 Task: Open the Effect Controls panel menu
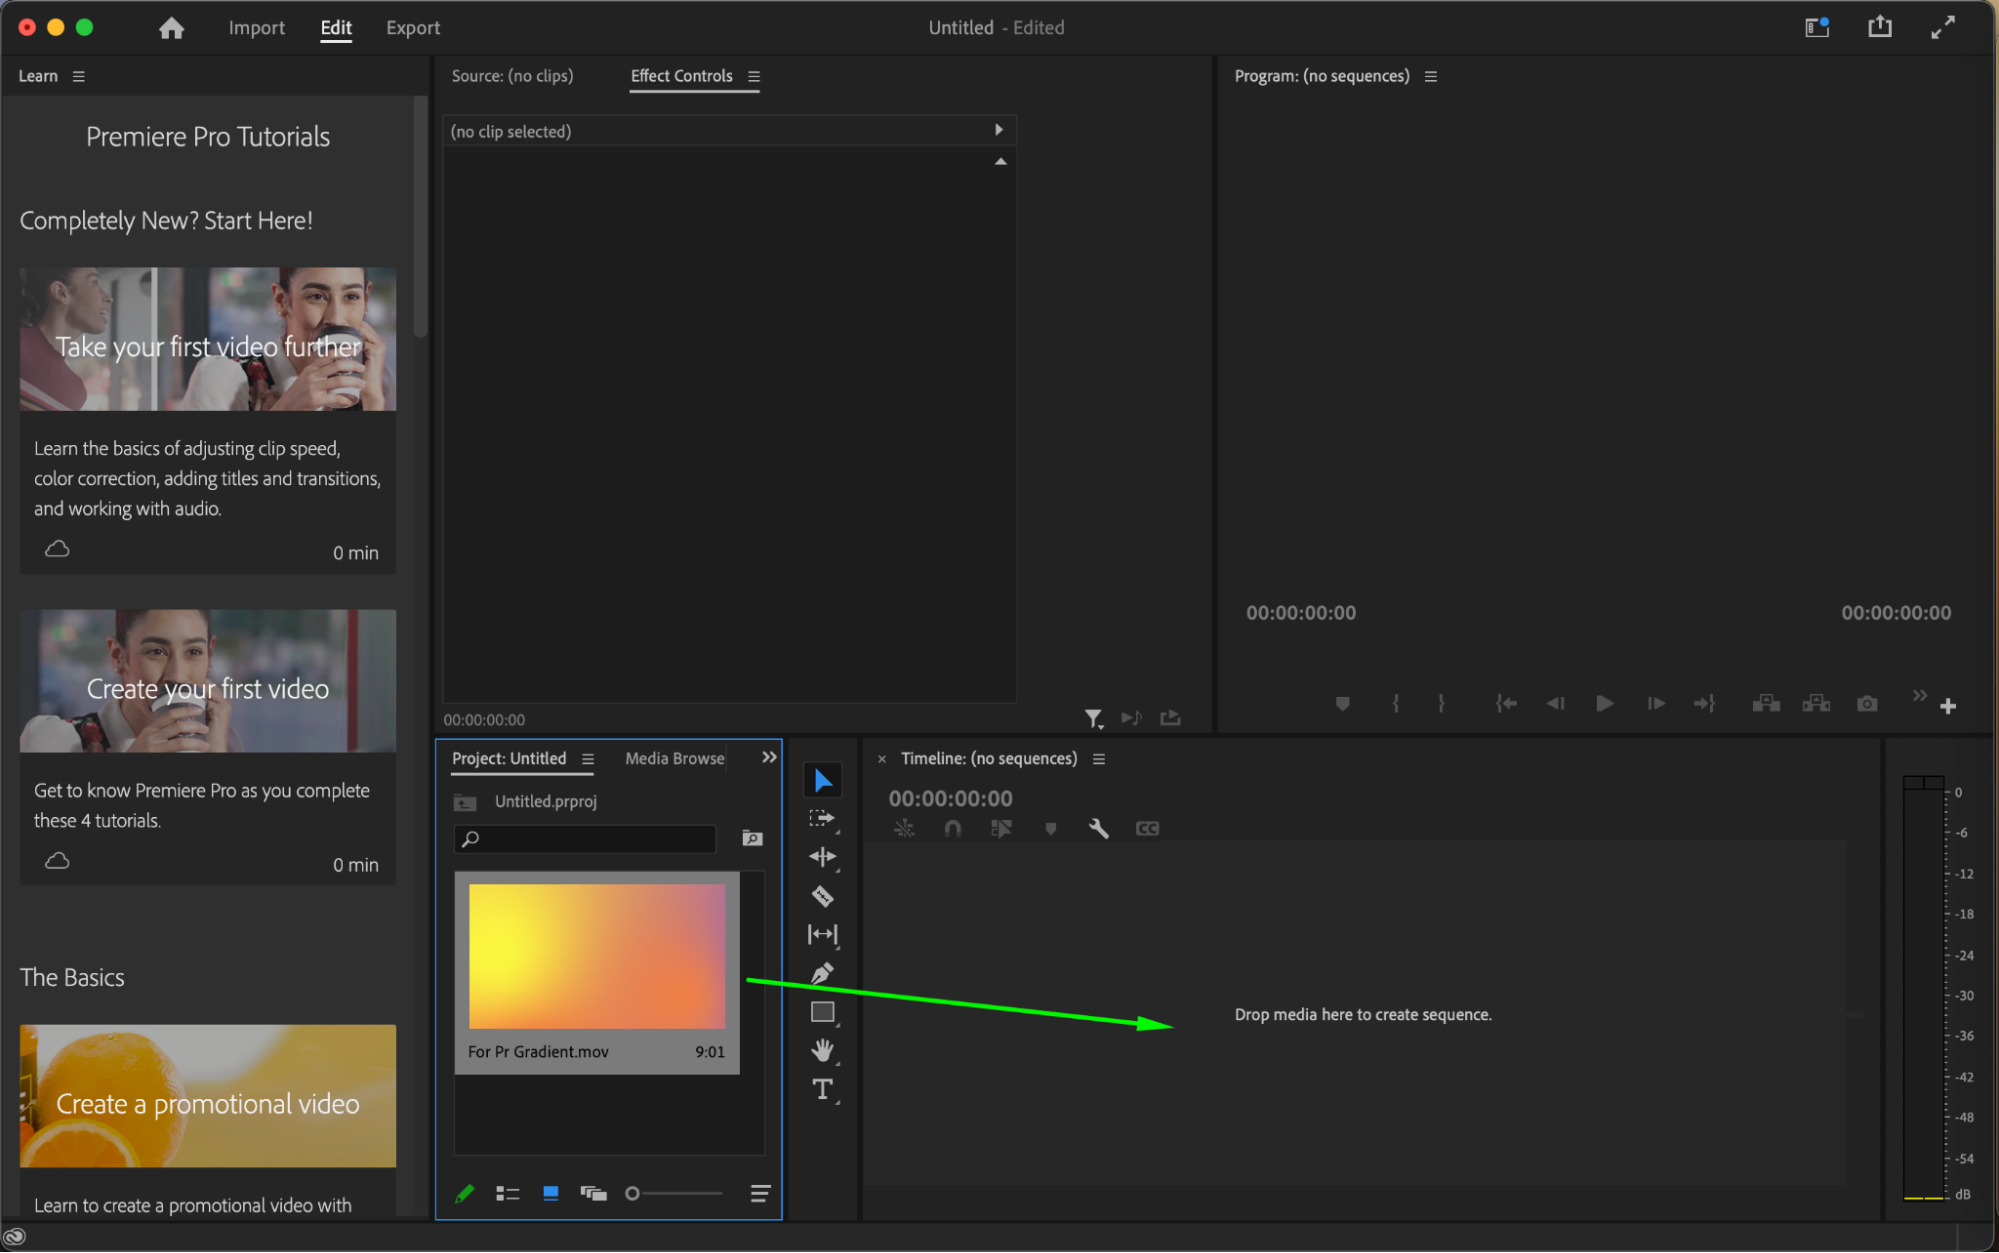pos(754,76)
